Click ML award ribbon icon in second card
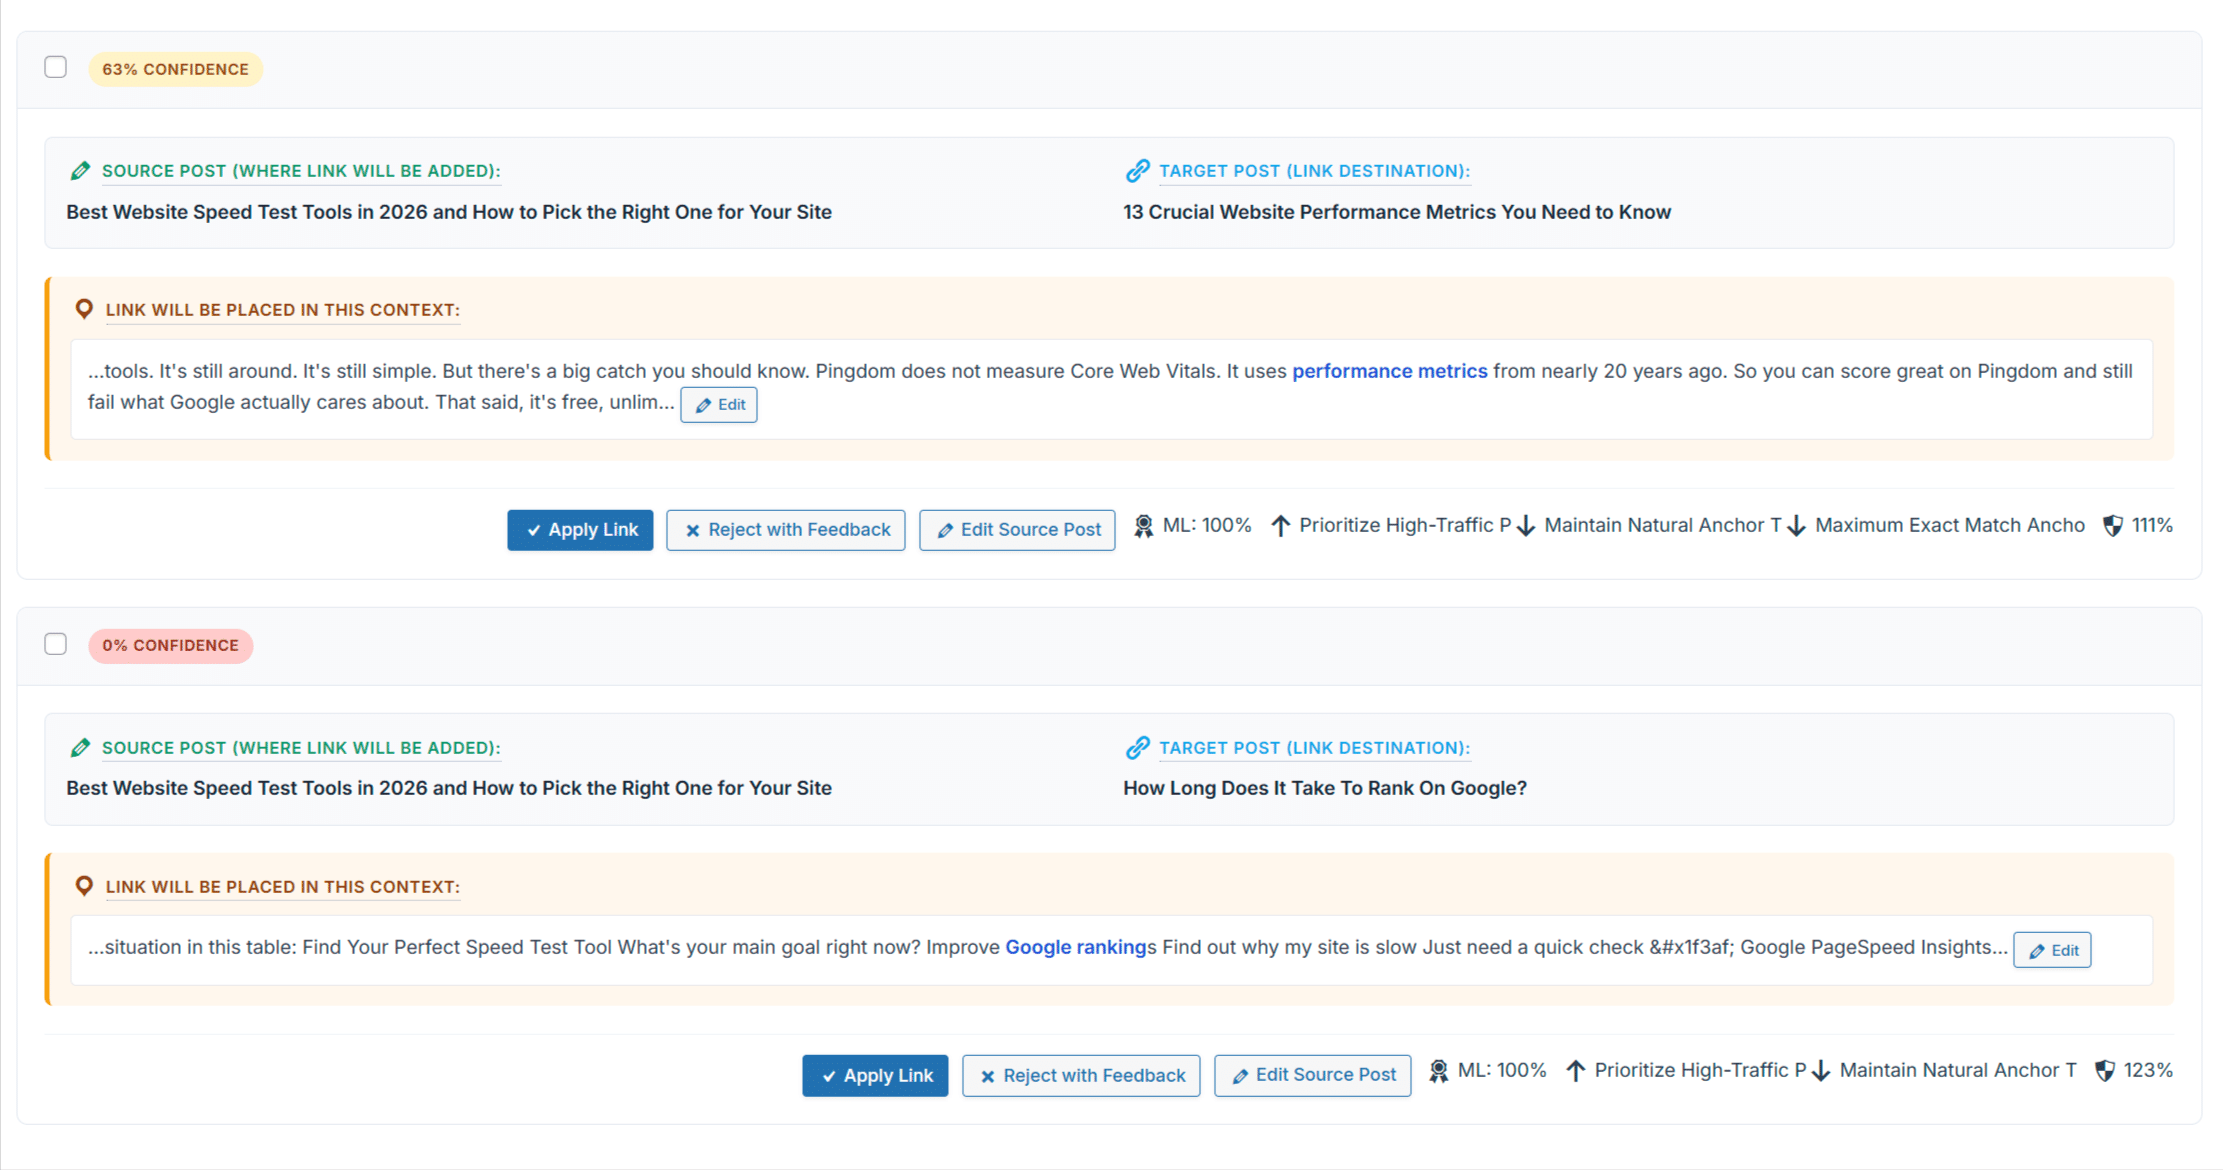Viewport: 2223px width, 1170px height. point(1439,1071)
